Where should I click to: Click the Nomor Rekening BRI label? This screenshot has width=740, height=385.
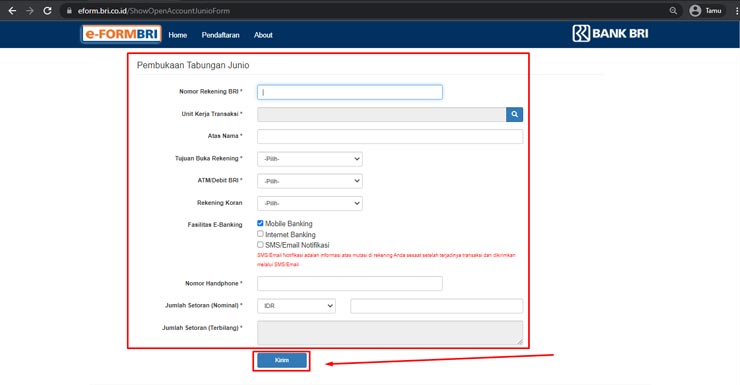210,92
